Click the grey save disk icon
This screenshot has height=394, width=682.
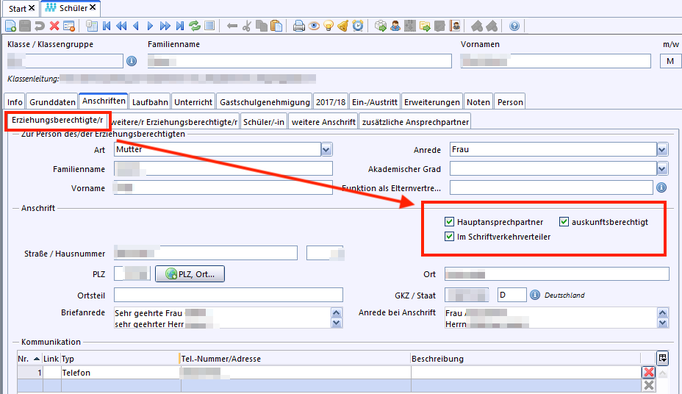(25, 26)
